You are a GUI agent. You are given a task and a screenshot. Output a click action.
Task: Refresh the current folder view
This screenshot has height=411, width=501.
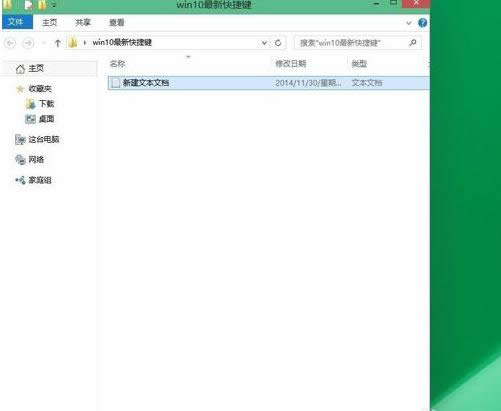[278, 43]
